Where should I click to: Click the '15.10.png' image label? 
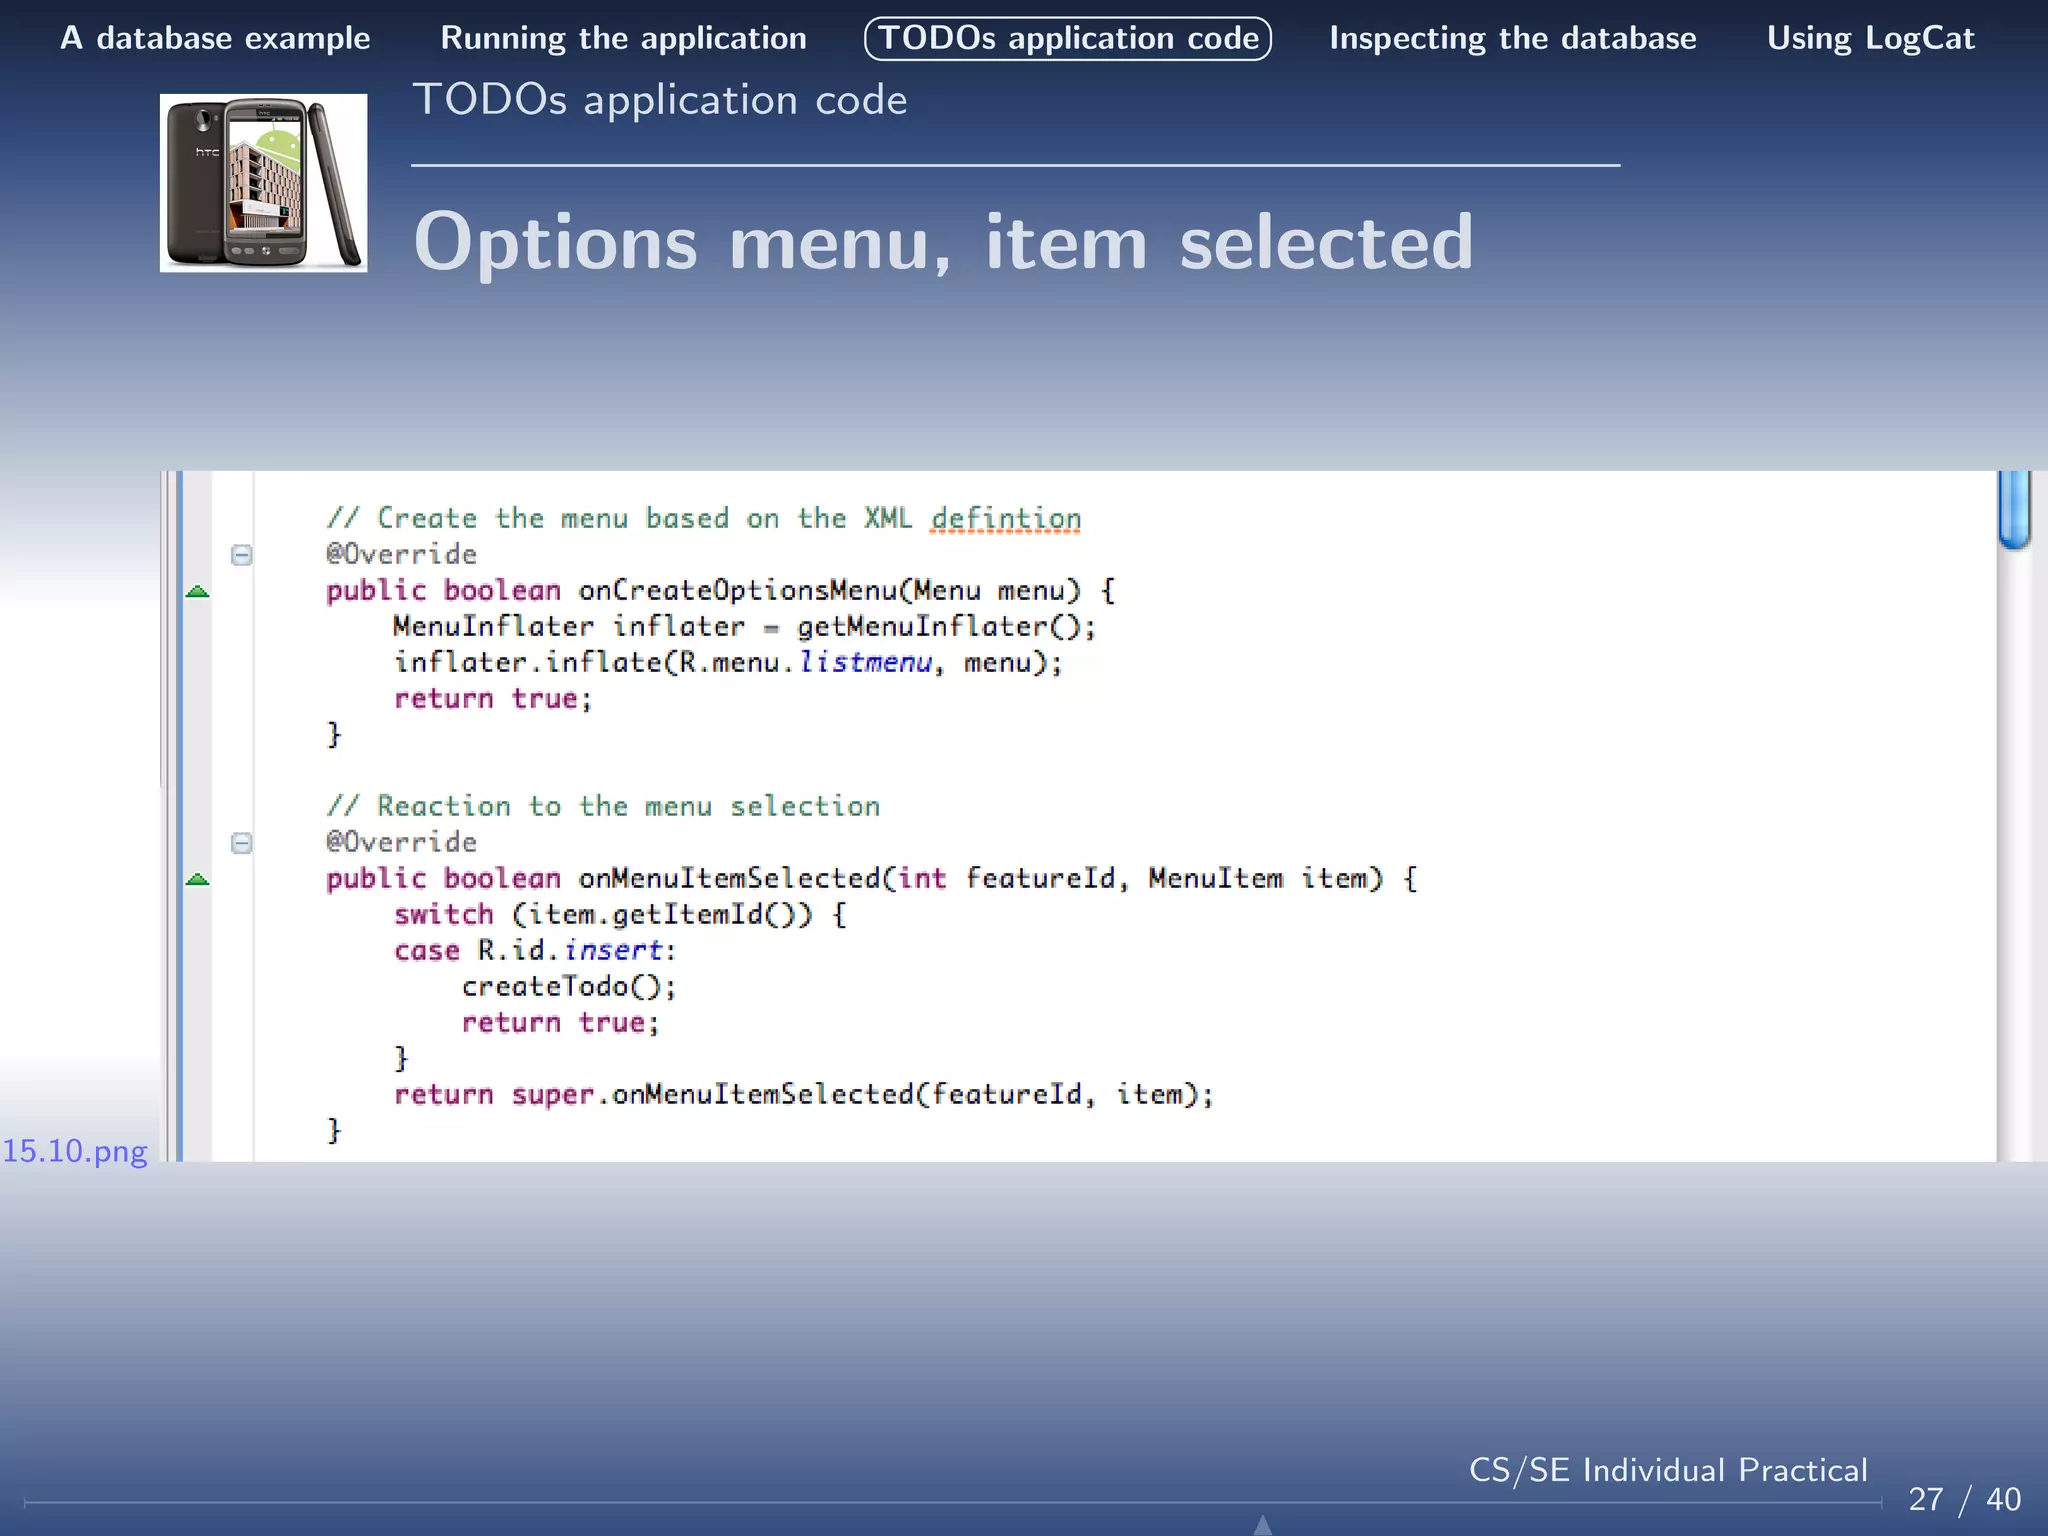click(74, 1151)
